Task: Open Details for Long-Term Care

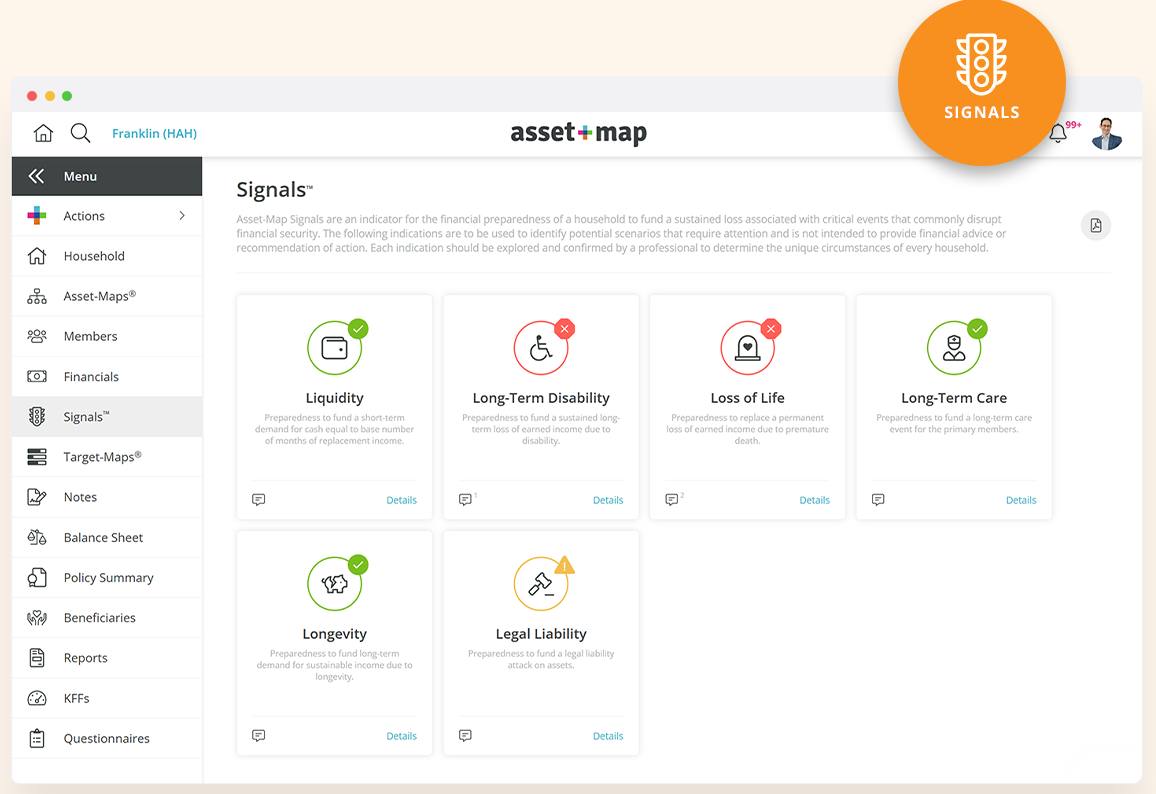Action: [x=1021, y=500]
